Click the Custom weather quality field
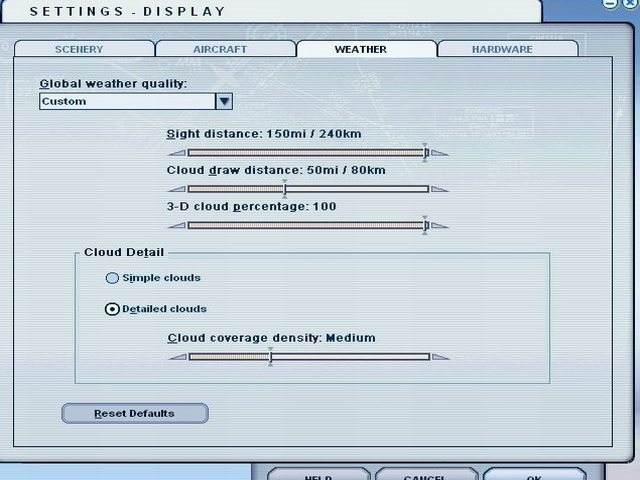The height and width of the screenshot is (480, 640). (127, 101)
